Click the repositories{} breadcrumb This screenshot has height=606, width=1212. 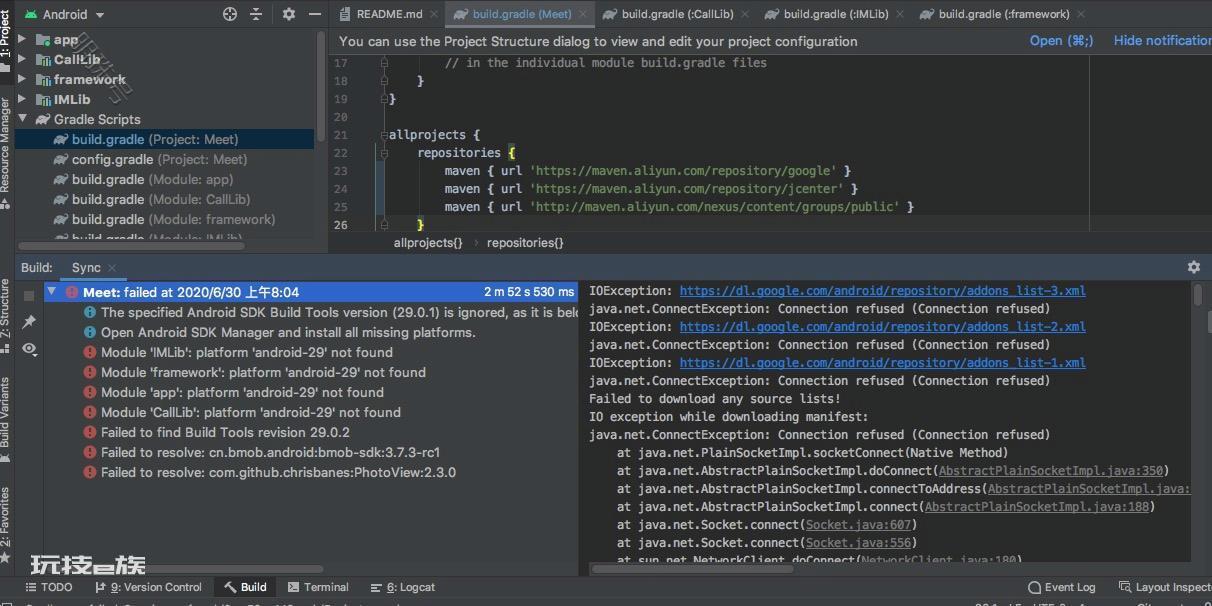525,243
